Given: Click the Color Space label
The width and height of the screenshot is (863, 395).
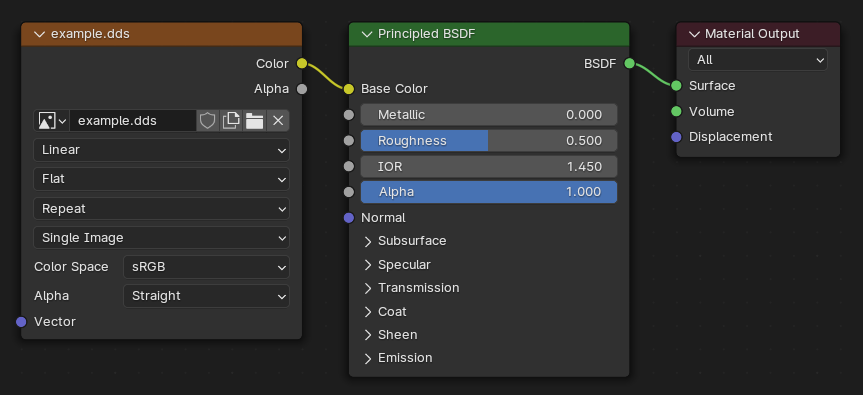Looking at the screenshot, I should (x=71, y=267).
